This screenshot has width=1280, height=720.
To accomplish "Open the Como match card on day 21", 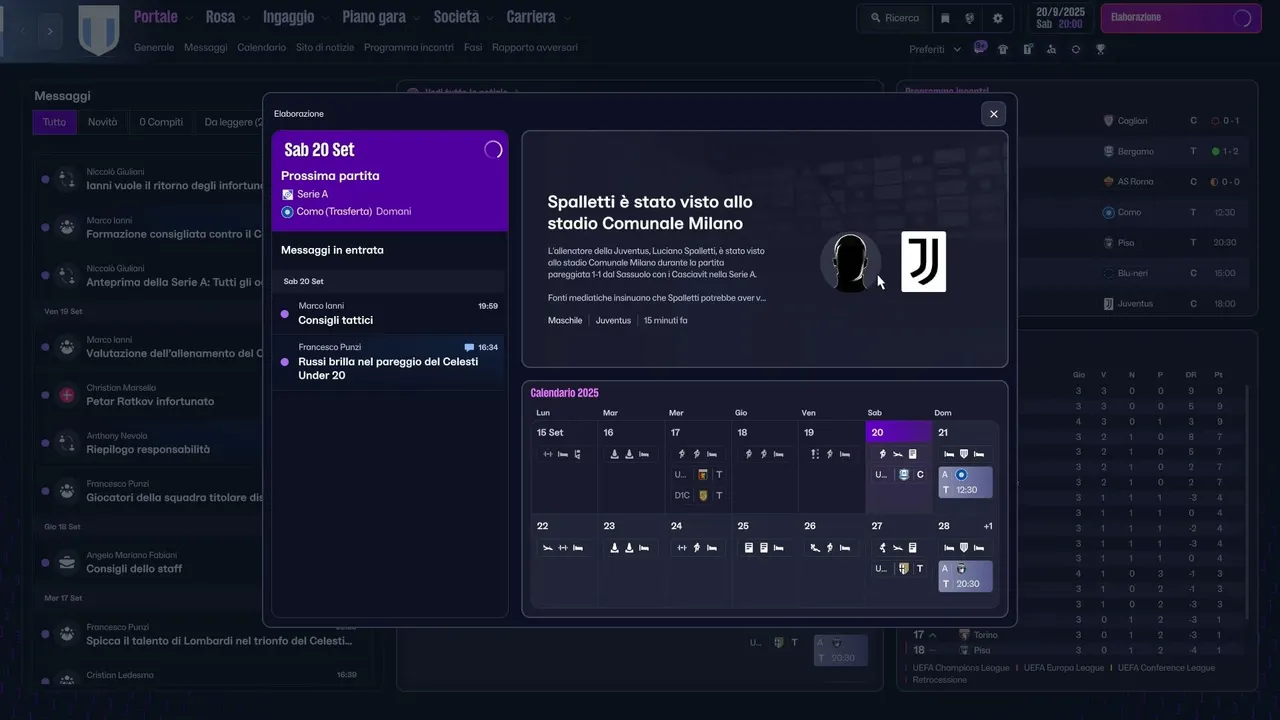I will pyautogui.click(x=965, y=482).
